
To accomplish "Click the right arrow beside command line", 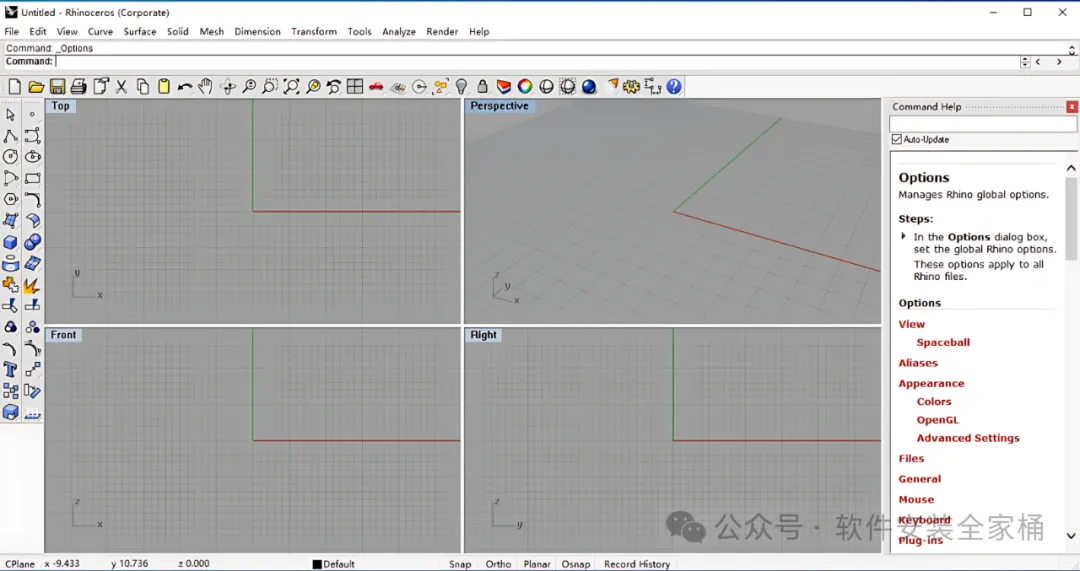I will pos(1059,62).
